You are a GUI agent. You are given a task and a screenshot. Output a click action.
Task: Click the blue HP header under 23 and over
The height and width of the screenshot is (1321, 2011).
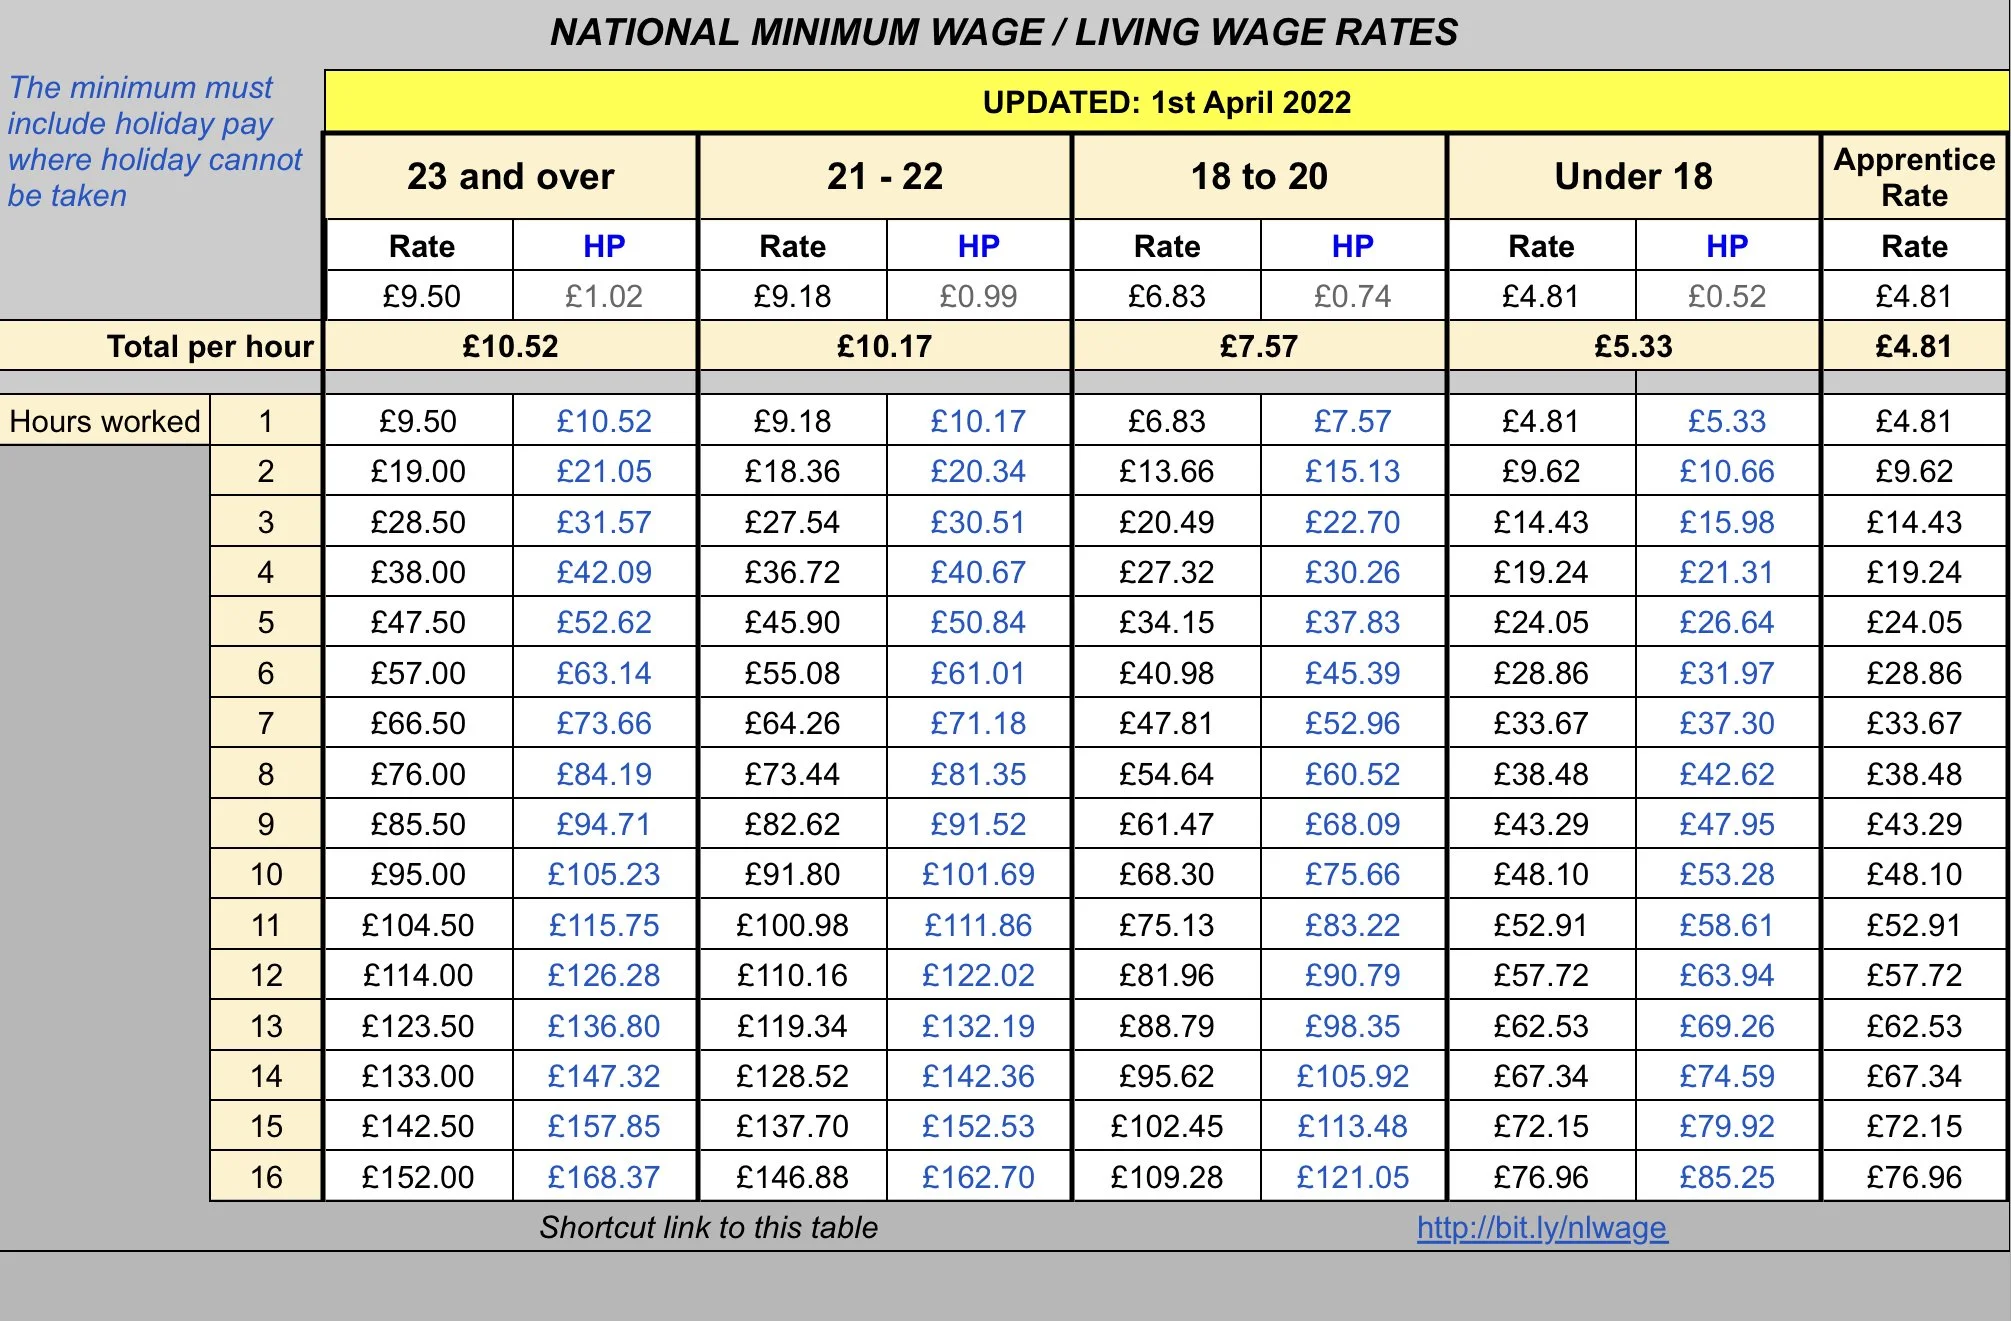pos(603,246)
